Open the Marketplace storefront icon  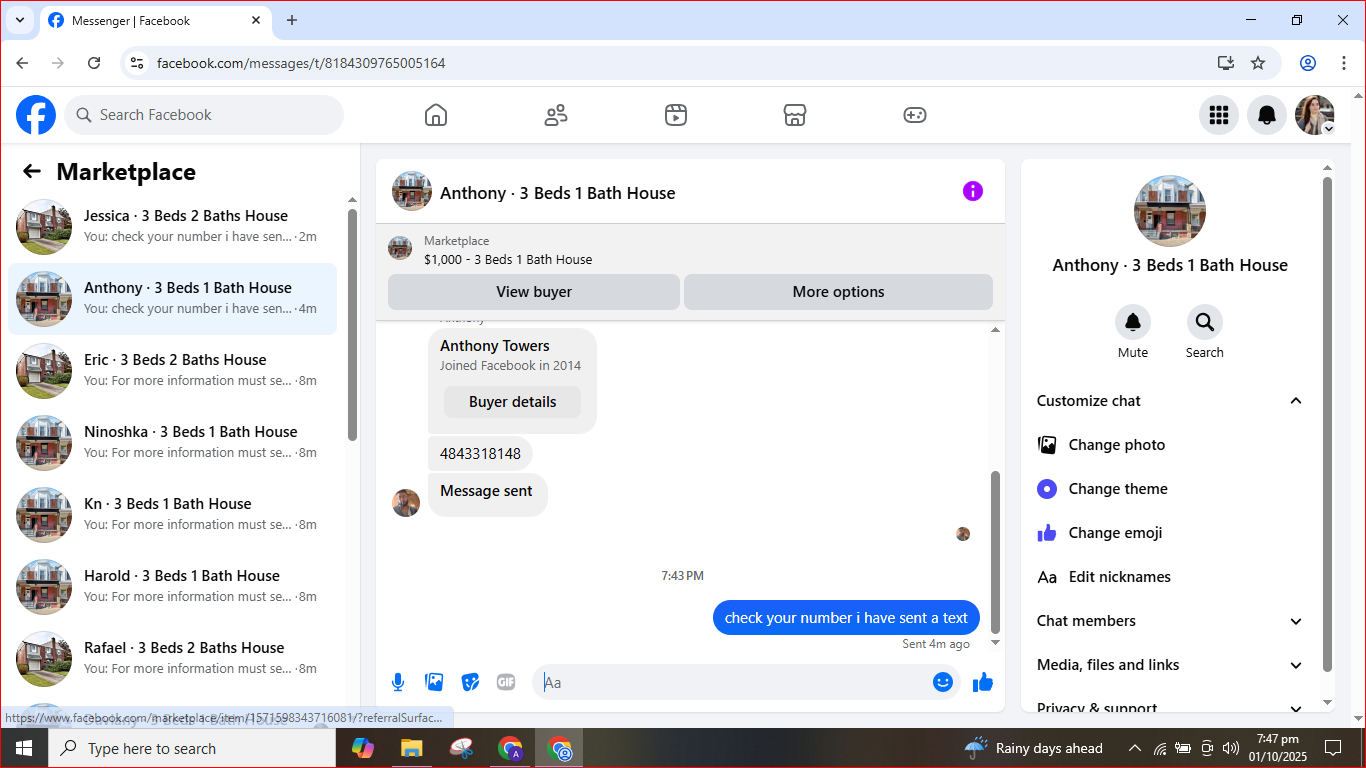795,115
